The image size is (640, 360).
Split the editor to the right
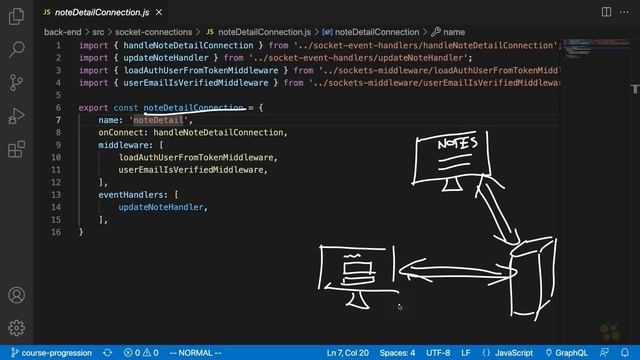click(x=607, y=12)
